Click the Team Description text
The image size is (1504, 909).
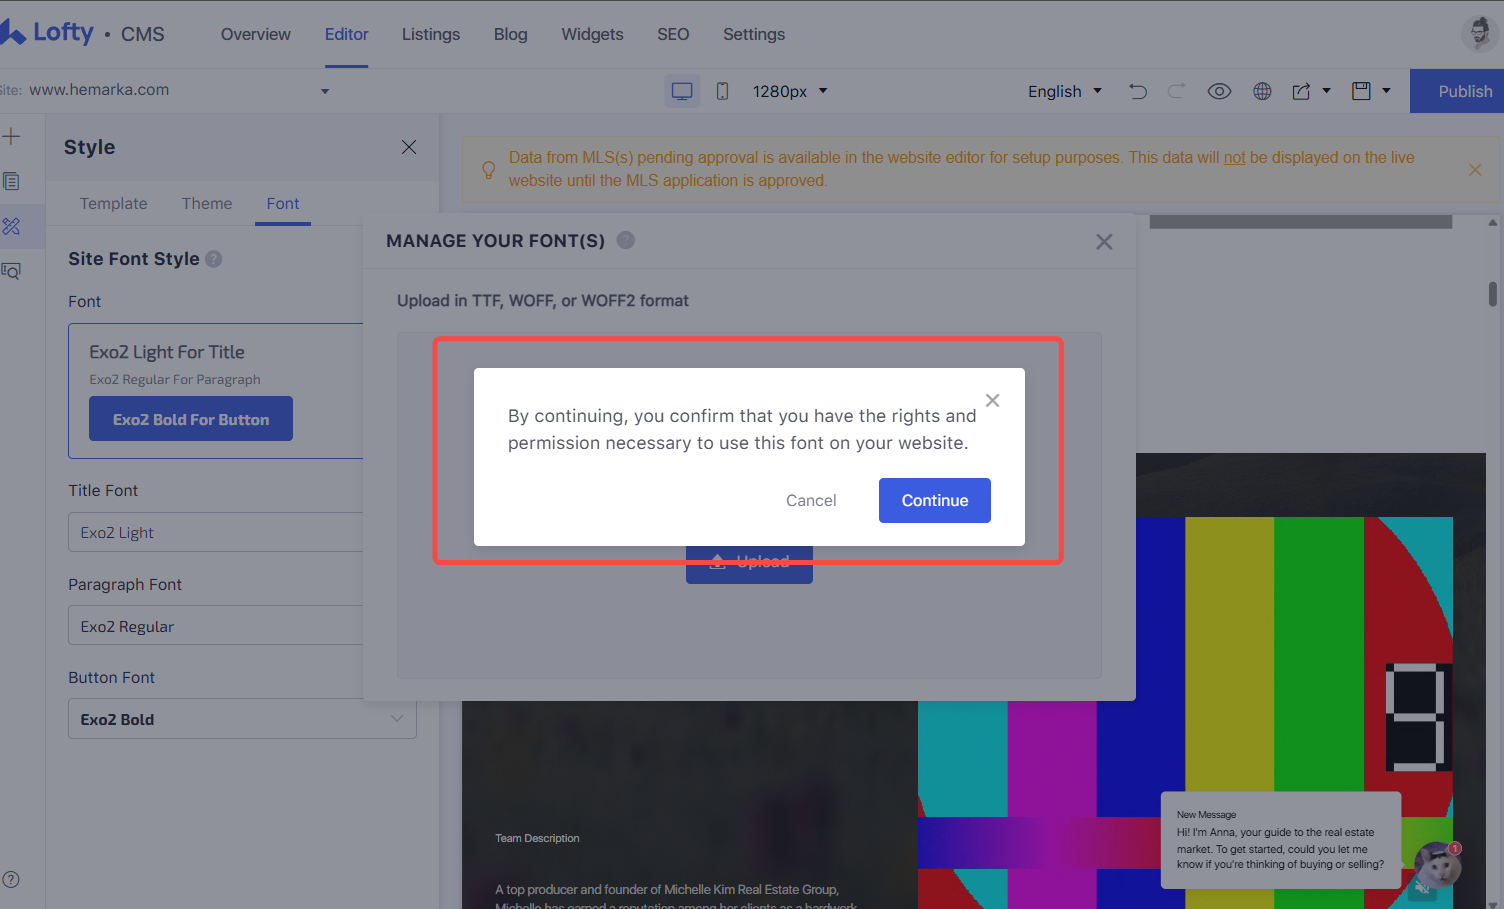537,838
